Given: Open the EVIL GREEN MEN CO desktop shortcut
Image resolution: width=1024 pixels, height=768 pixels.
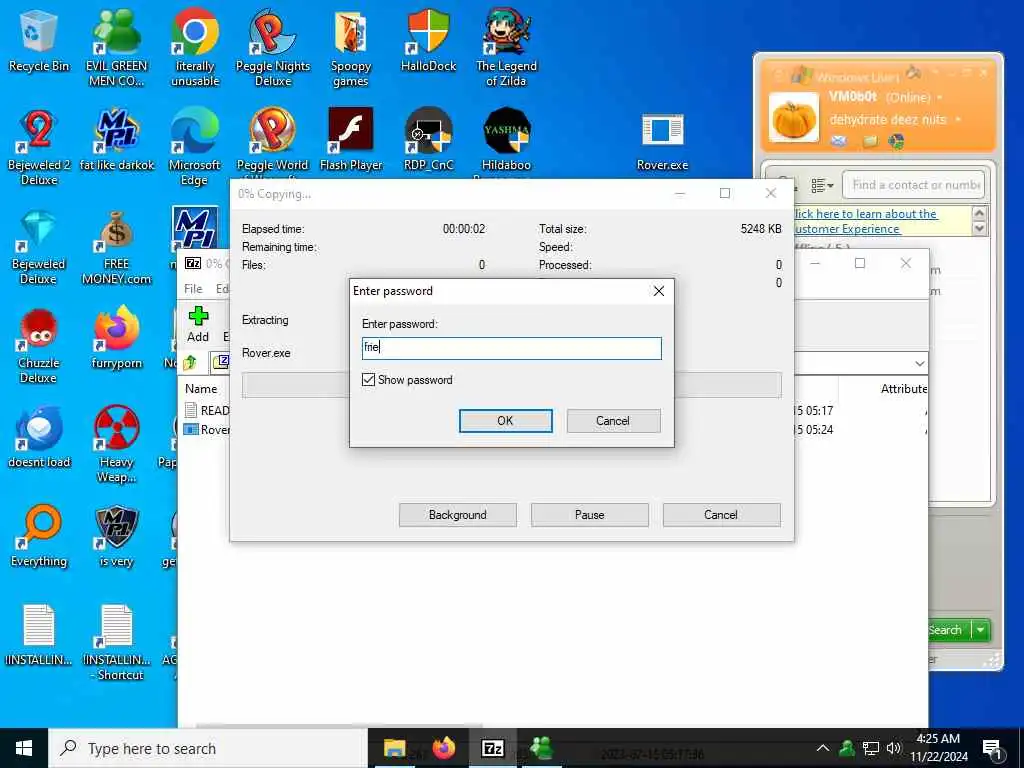Looking at the screenshot, I should [116, 47].
